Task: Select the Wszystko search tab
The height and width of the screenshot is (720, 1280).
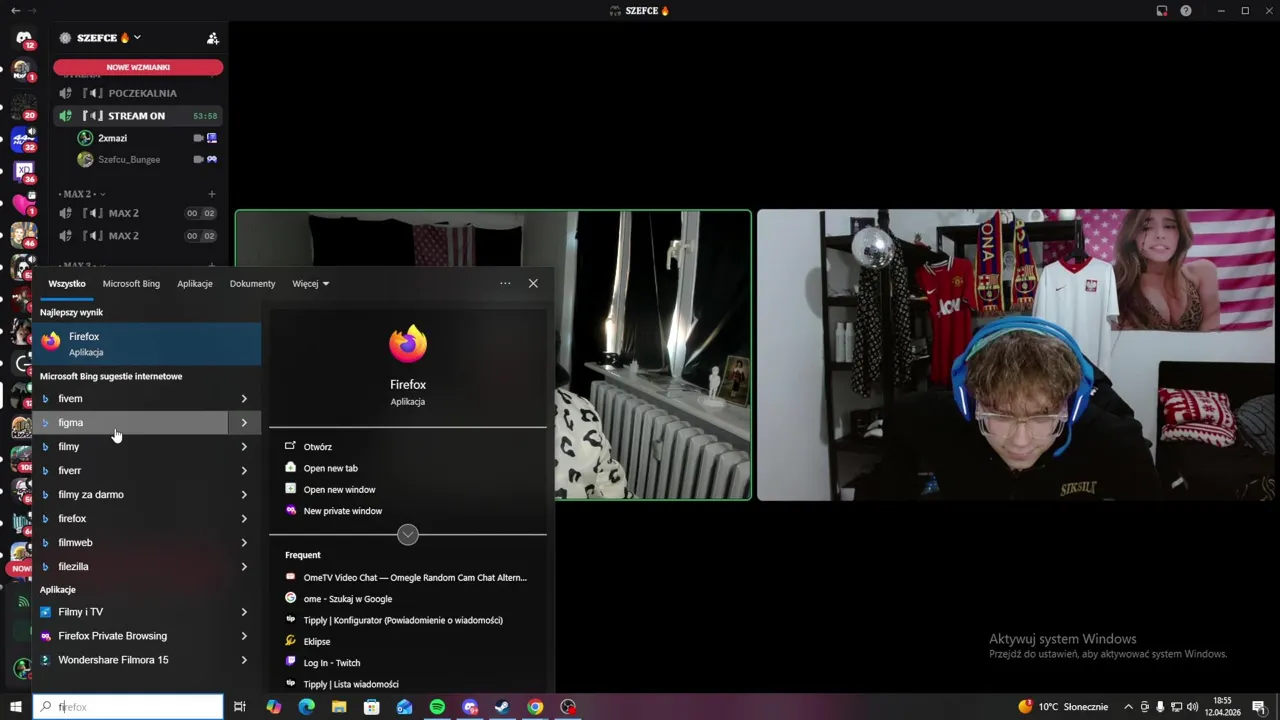Action: click(67, 284)
